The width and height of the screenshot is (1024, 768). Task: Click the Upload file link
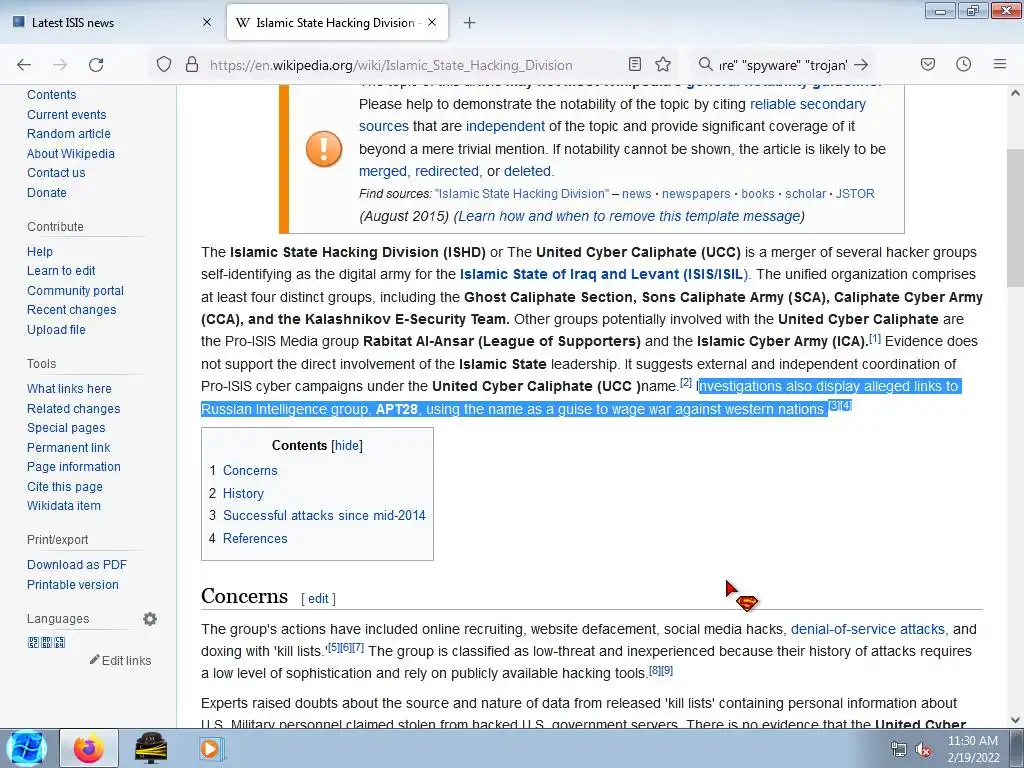tap(56, 330)
